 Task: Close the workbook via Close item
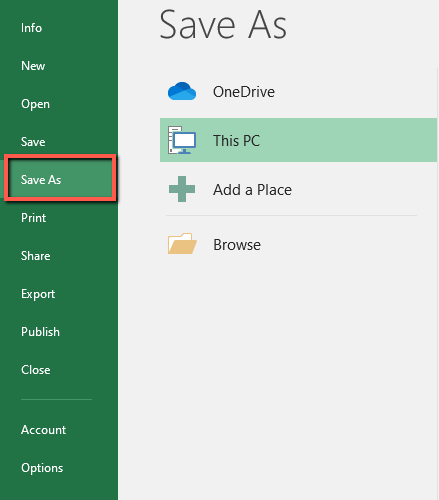pos(36,370)
